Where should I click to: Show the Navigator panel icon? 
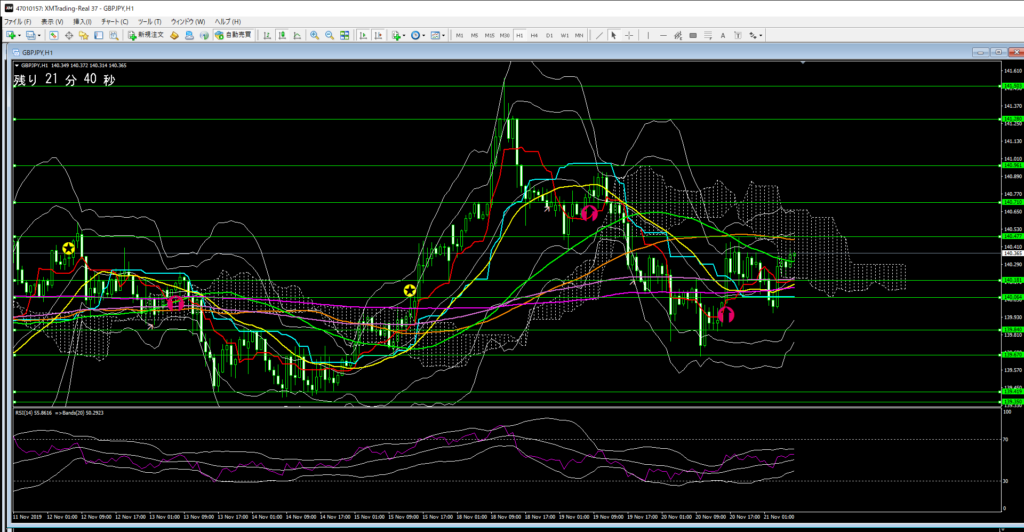pyautogui.click(x=84, y=35)
